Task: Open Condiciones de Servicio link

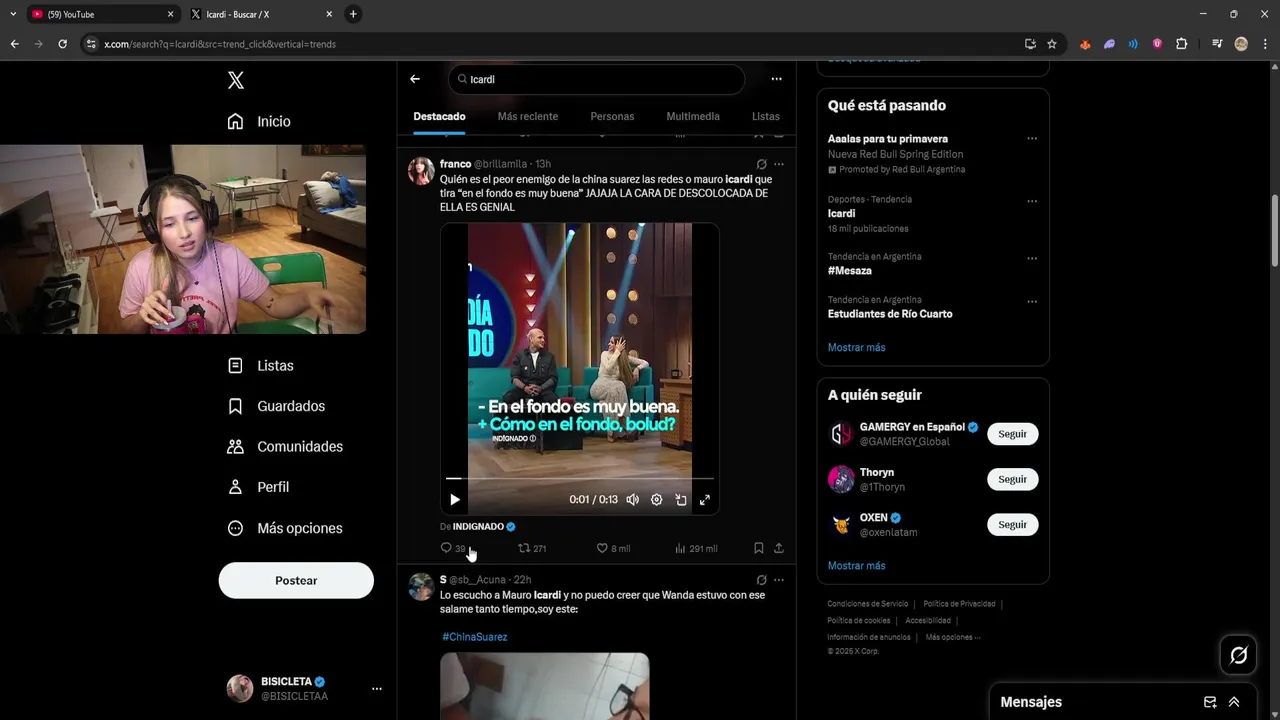Action: tap(868, 604)
